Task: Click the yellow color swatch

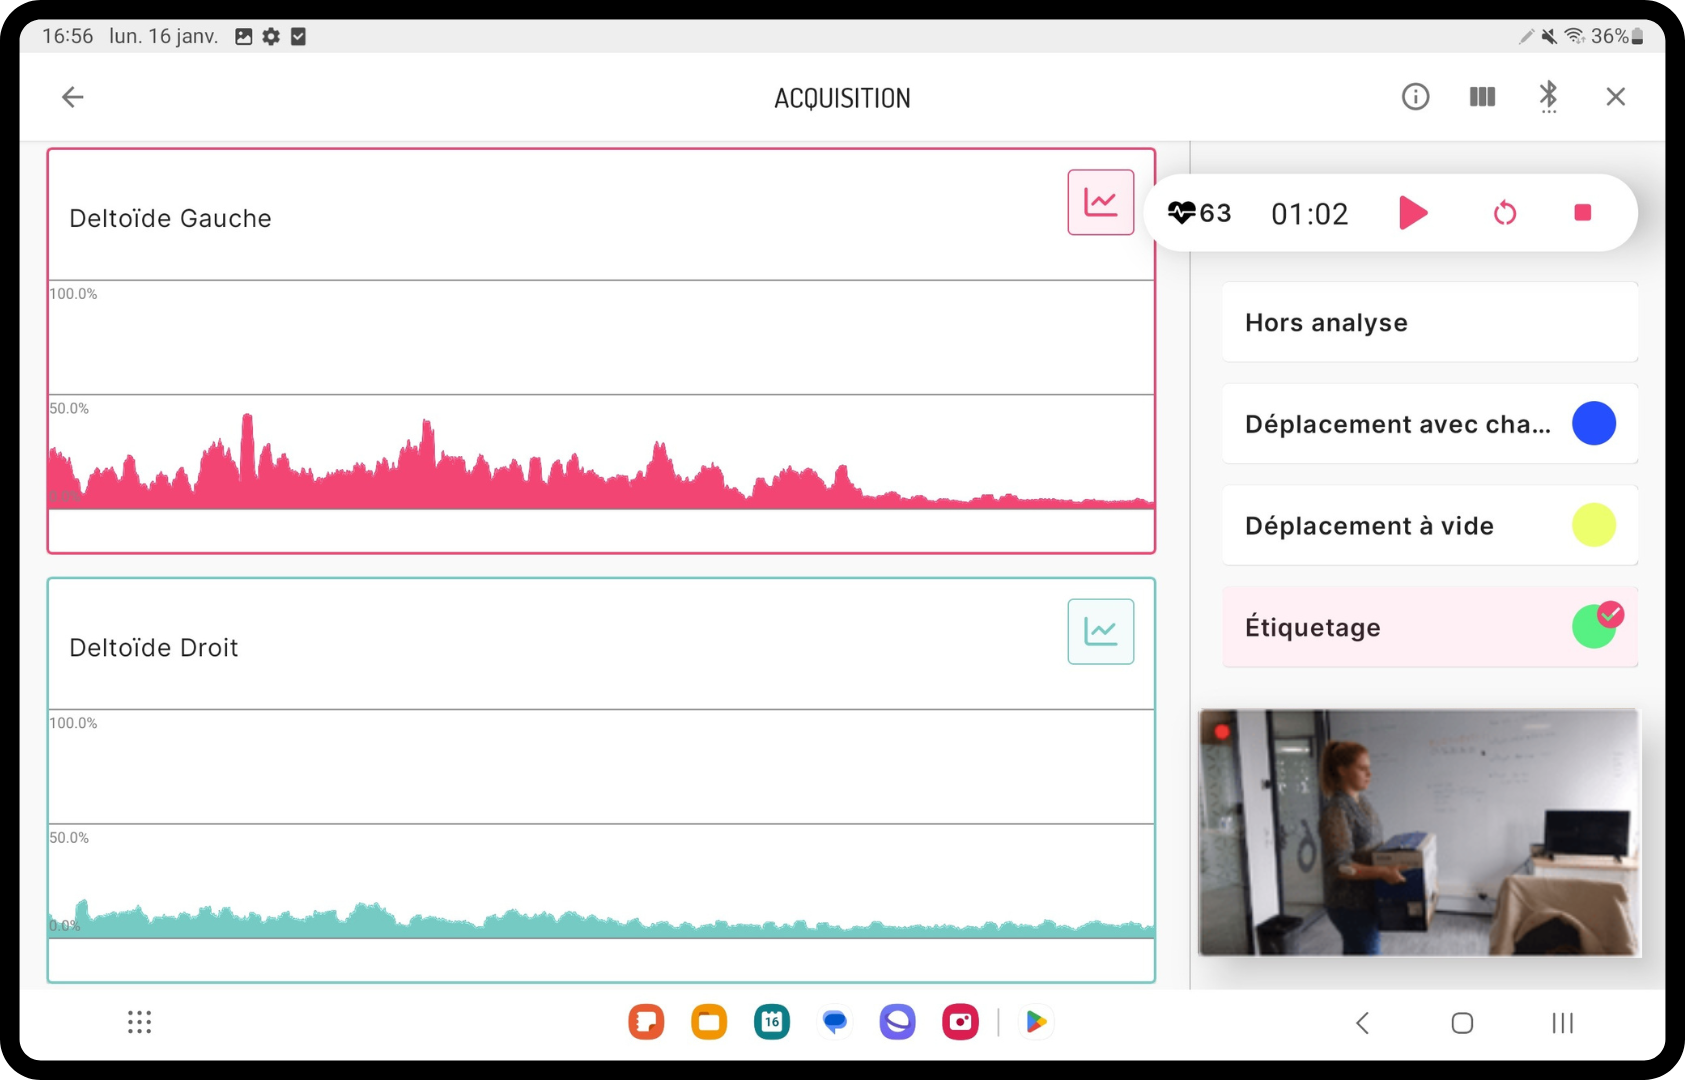Action: [x=1593, y=526]
